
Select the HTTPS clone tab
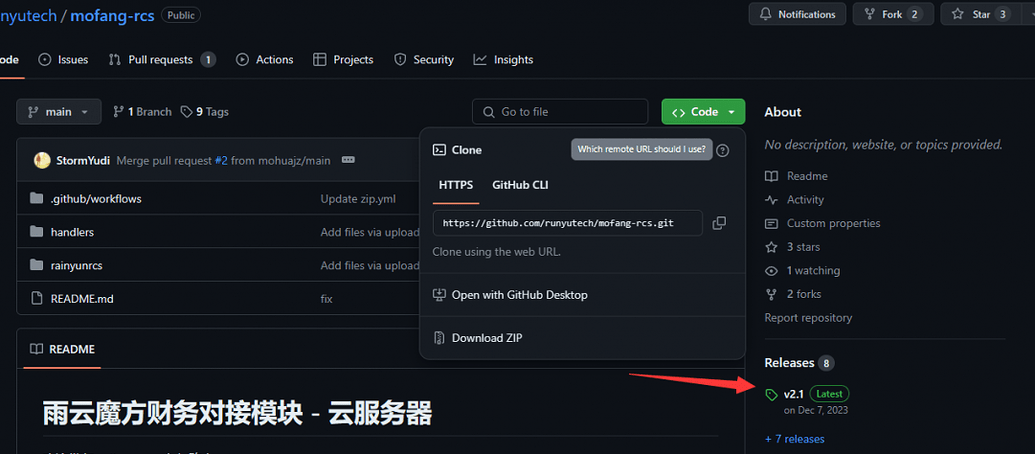pos(456,185)
